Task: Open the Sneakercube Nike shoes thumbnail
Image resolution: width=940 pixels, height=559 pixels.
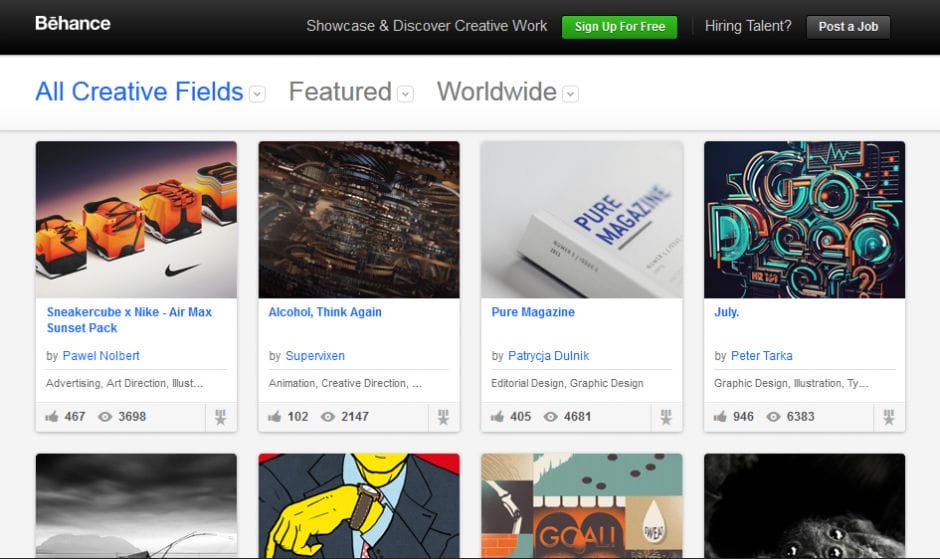Action: point(136,220)
